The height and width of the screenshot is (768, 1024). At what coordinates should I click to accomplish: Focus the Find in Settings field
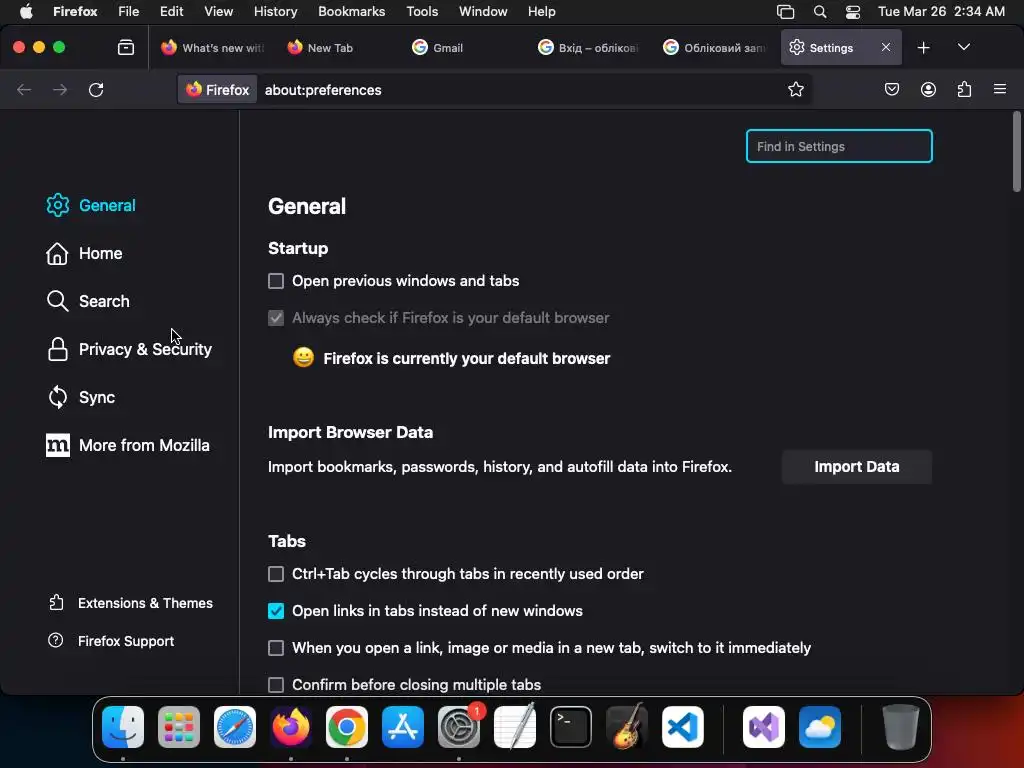(x=839, y=146)
